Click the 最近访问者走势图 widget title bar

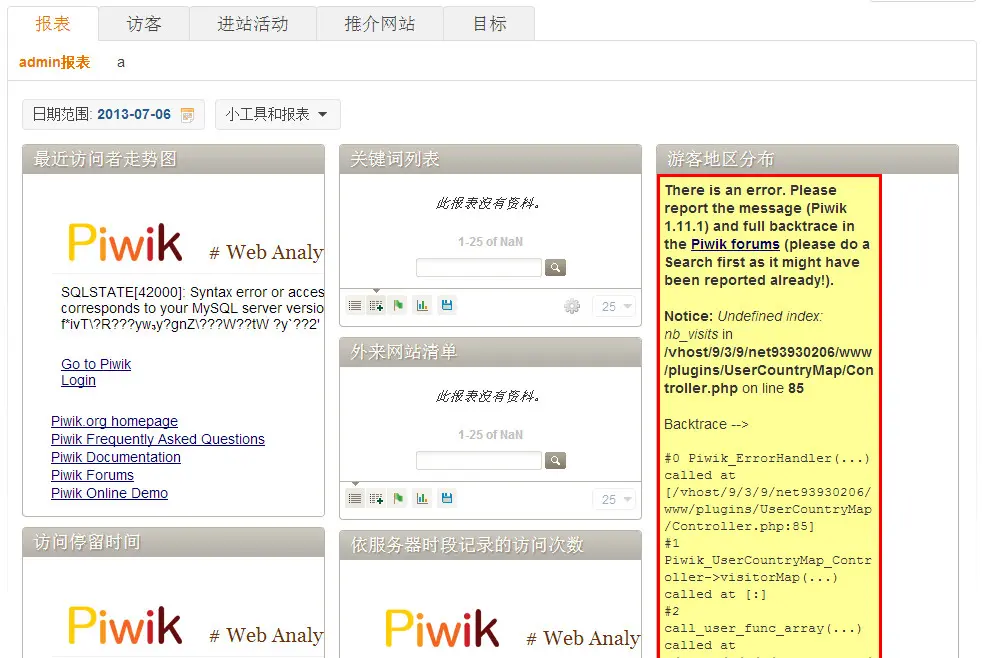(173, 159)
